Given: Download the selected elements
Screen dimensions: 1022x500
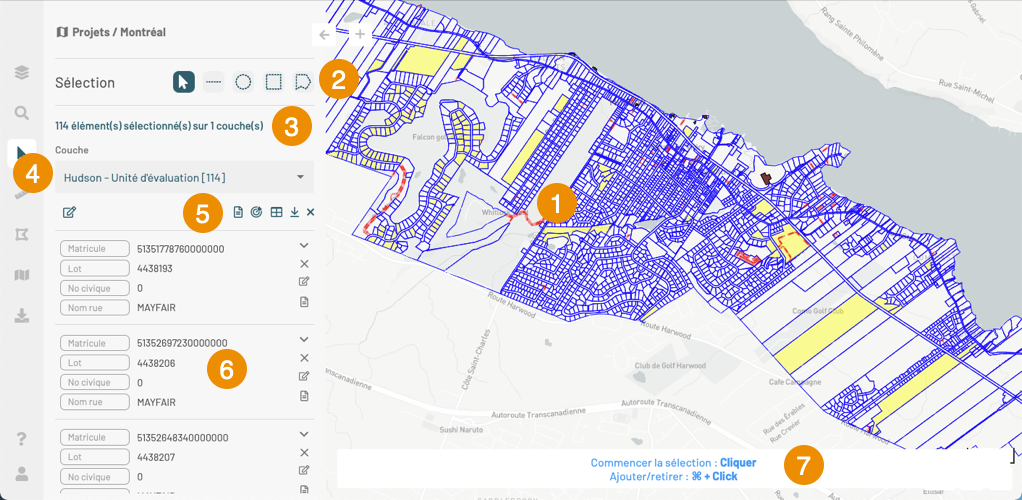Looking at the screenshot, I should [294, 212].
